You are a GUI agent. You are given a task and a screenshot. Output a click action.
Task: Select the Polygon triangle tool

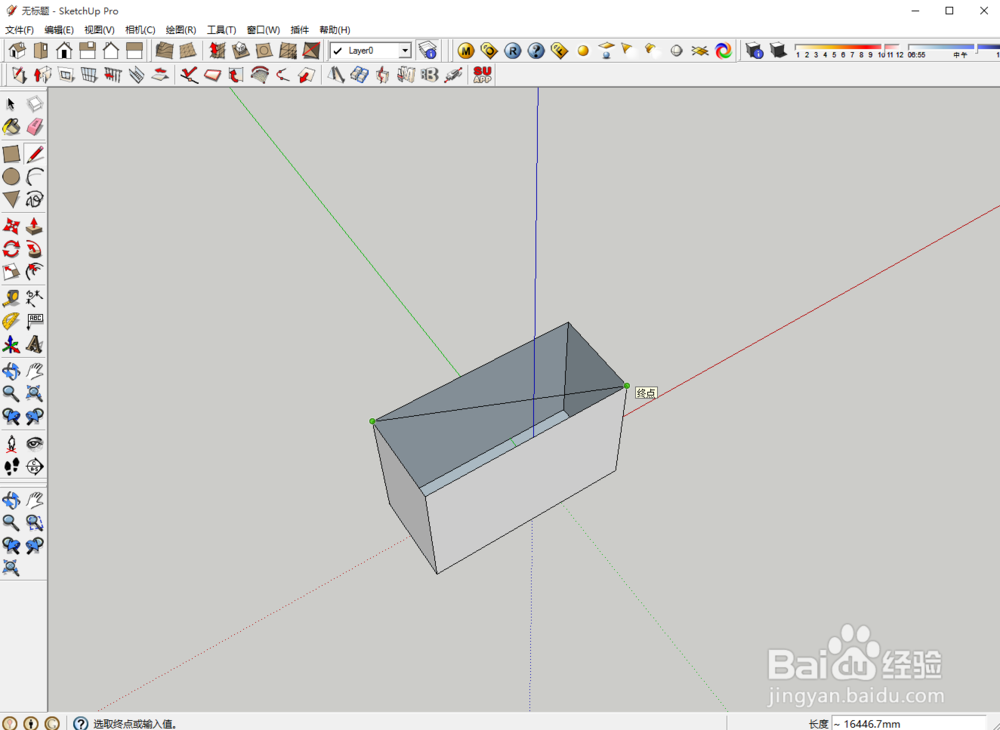[x=11, y=200]
